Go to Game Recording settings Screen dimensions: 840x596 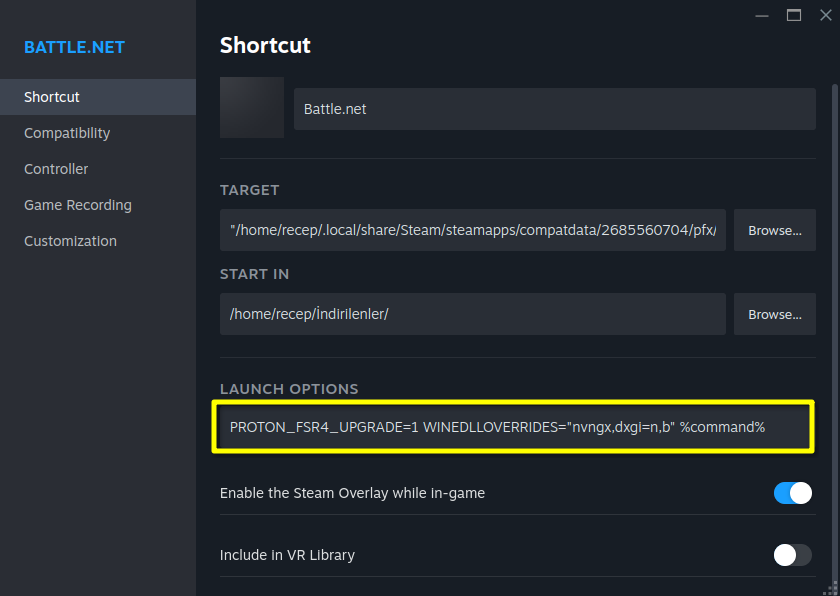[98, 205]
